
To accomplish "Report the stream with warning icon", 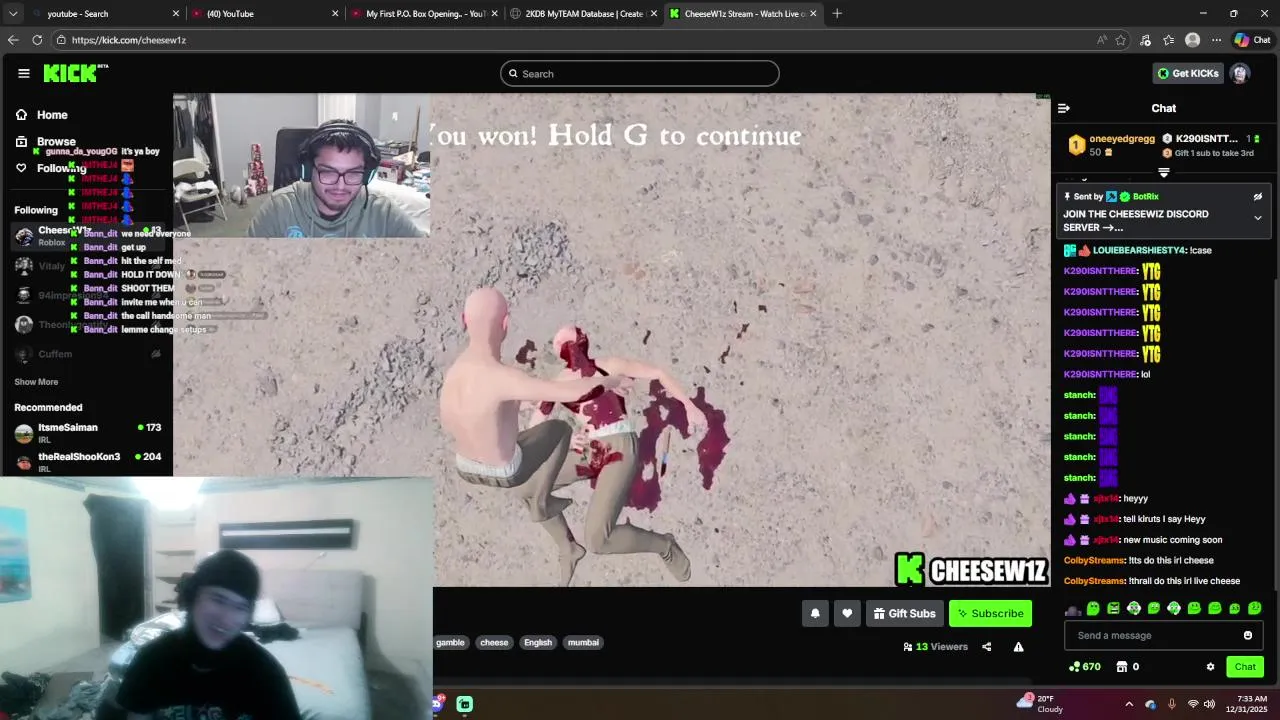I will [x=1018, y=647].
